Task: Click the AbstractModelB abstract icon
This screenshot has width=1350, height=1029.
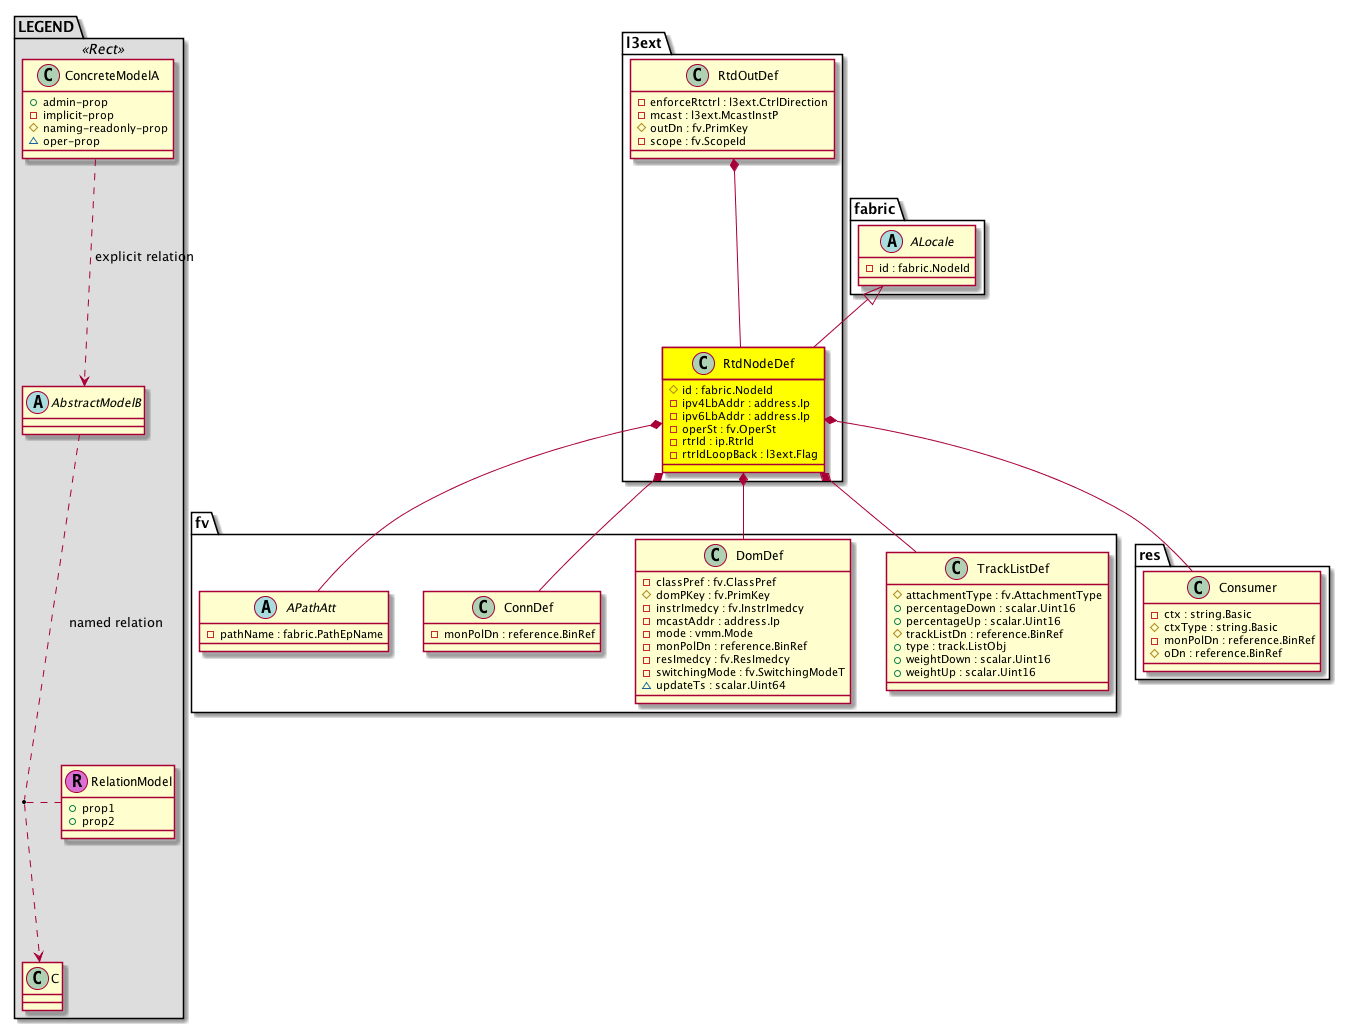Action: (x=37, y=403)
